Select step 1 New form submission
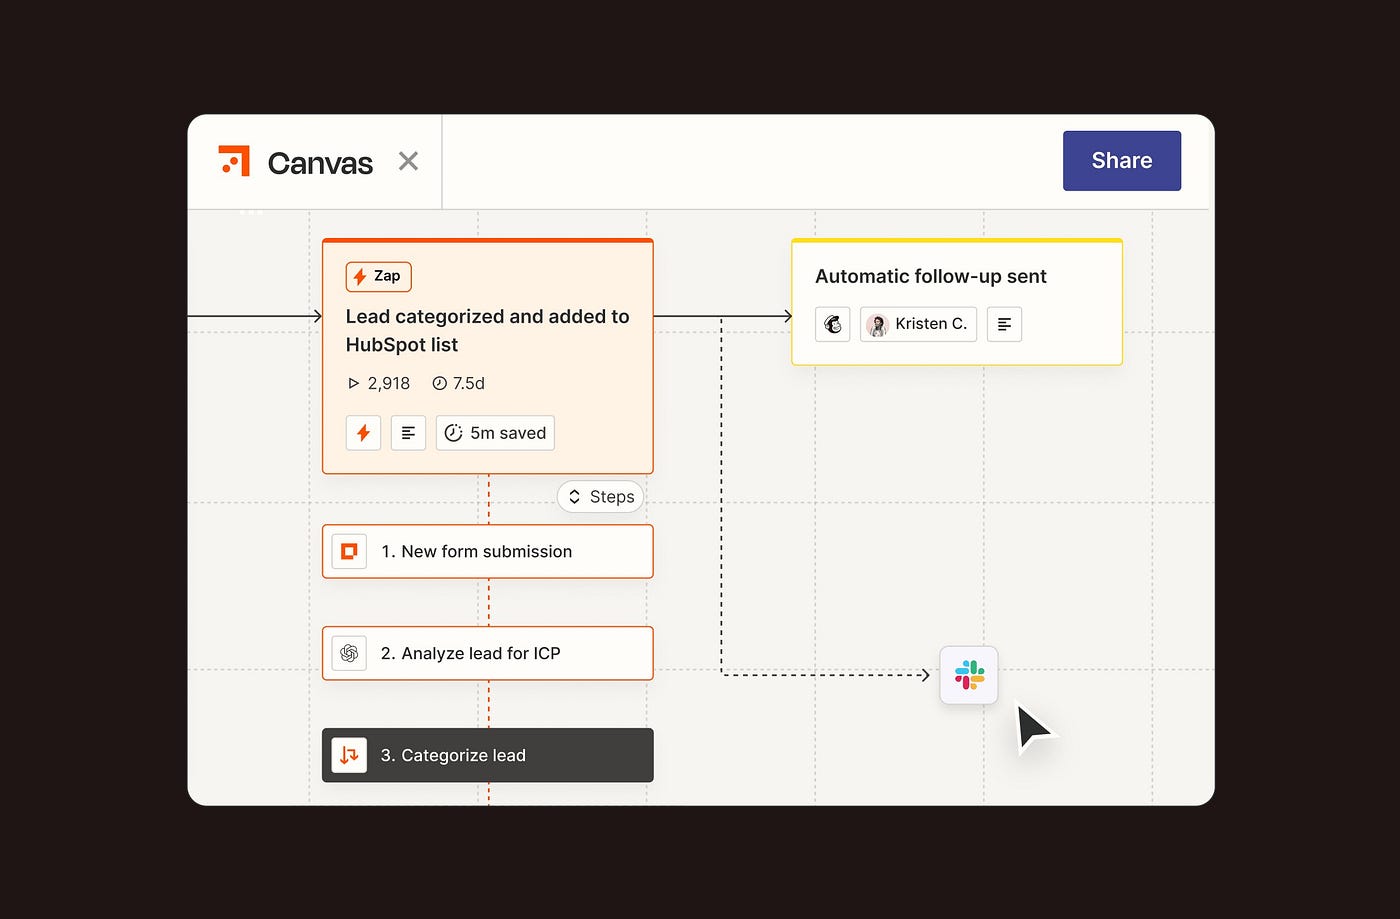This screenshot has height=919, width=1400. (488, 551)
